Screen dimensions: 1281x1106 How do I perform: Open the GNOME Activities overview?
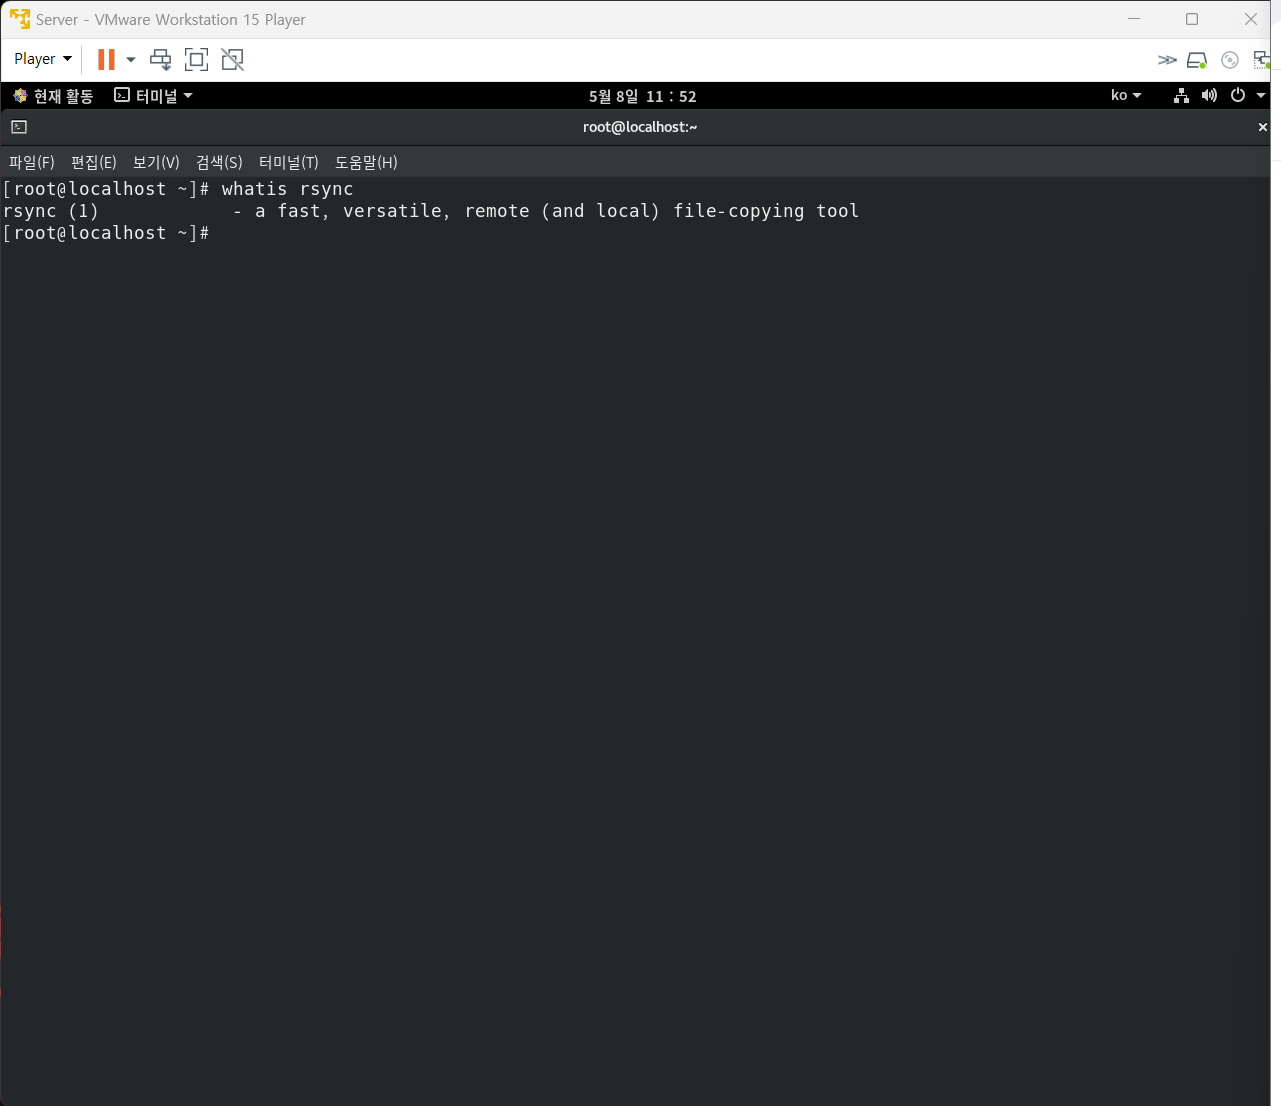point(53,96)
